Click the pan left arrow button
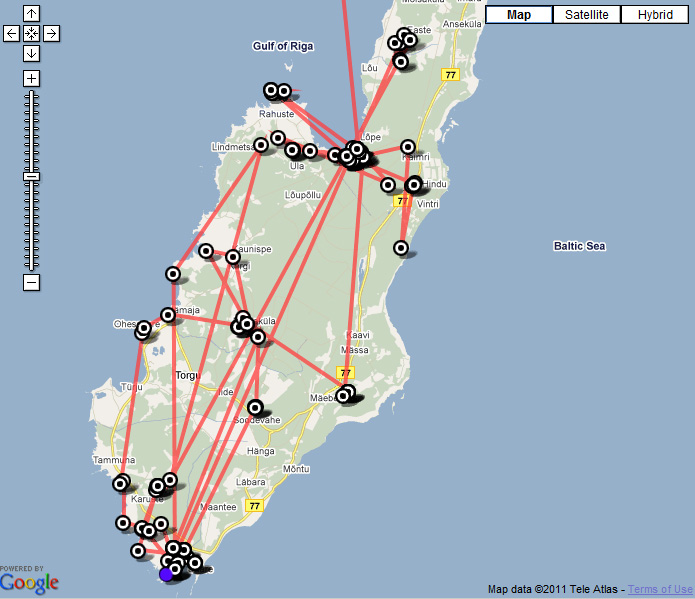Viewport: 695px width, 599px height. click(x=12, y=33)
